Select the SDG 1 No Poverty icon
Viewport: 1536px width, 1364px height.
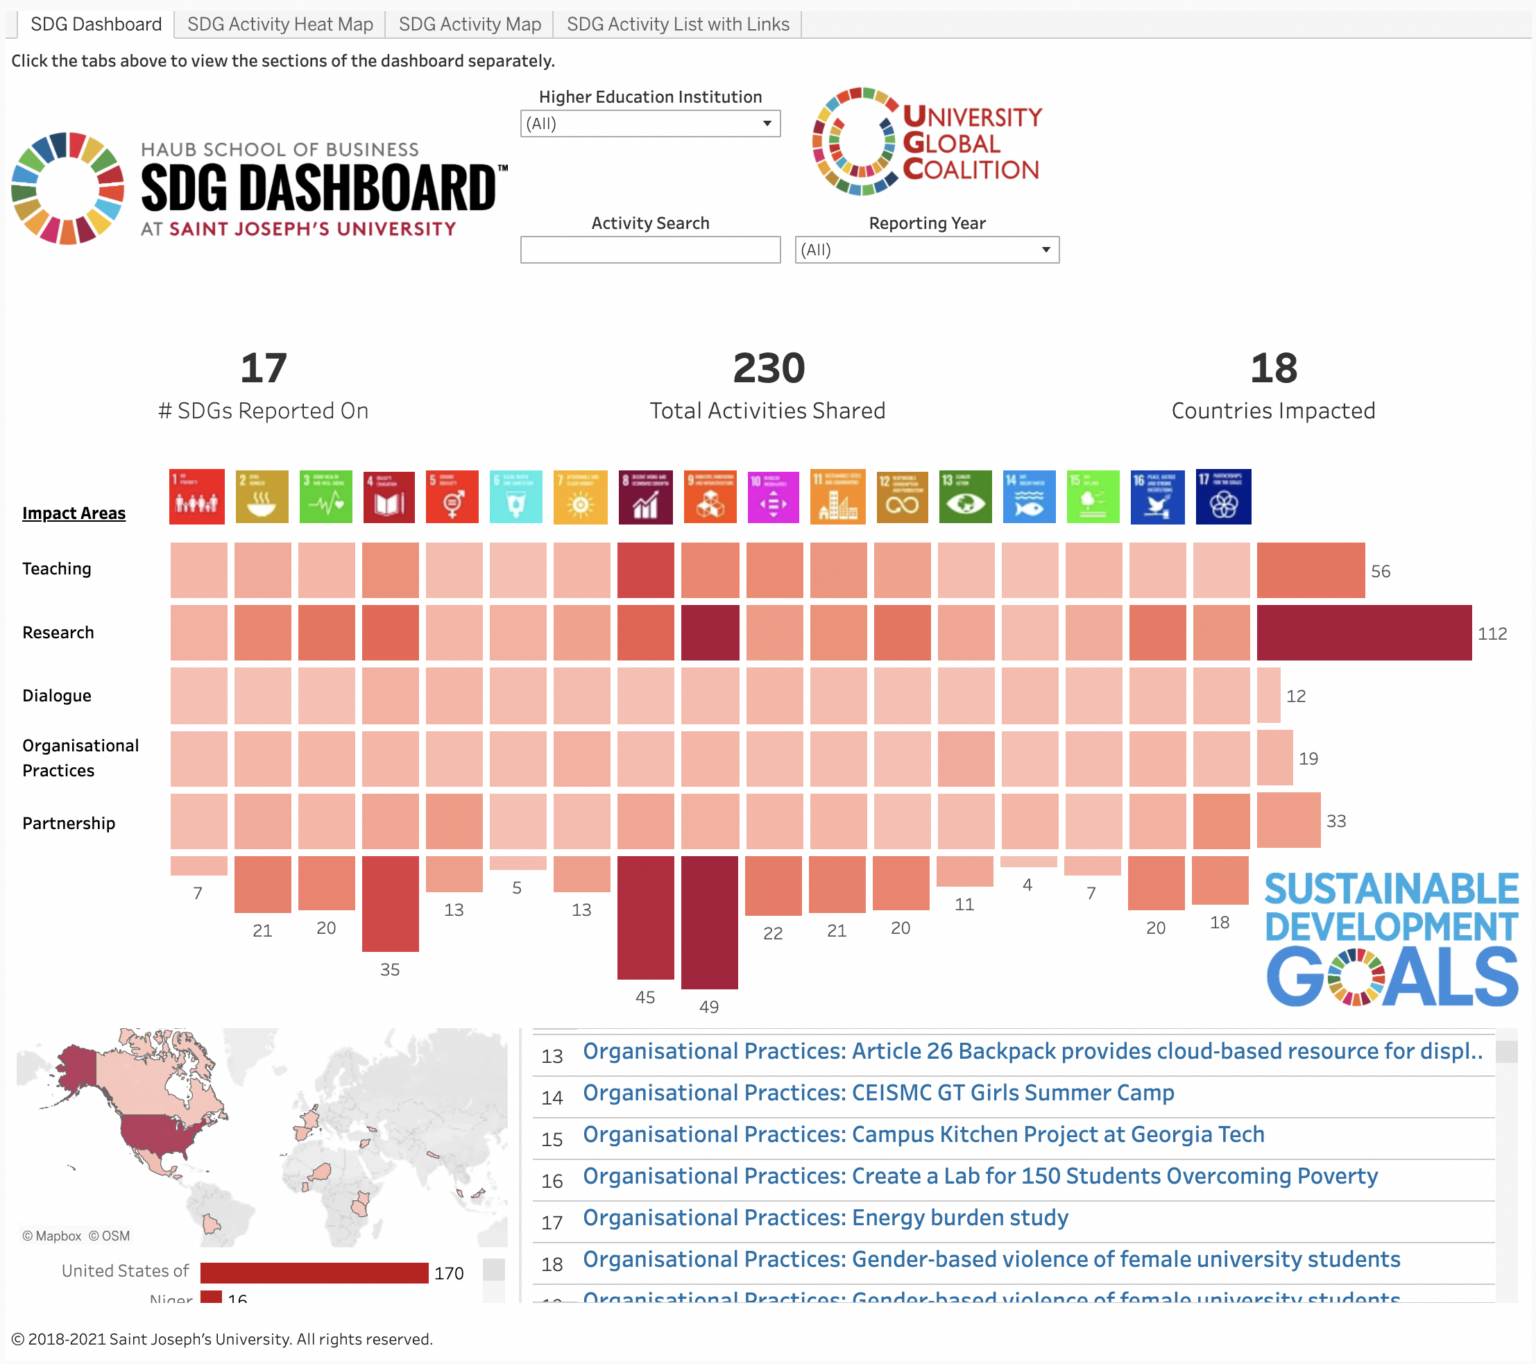tap(196, 497)
